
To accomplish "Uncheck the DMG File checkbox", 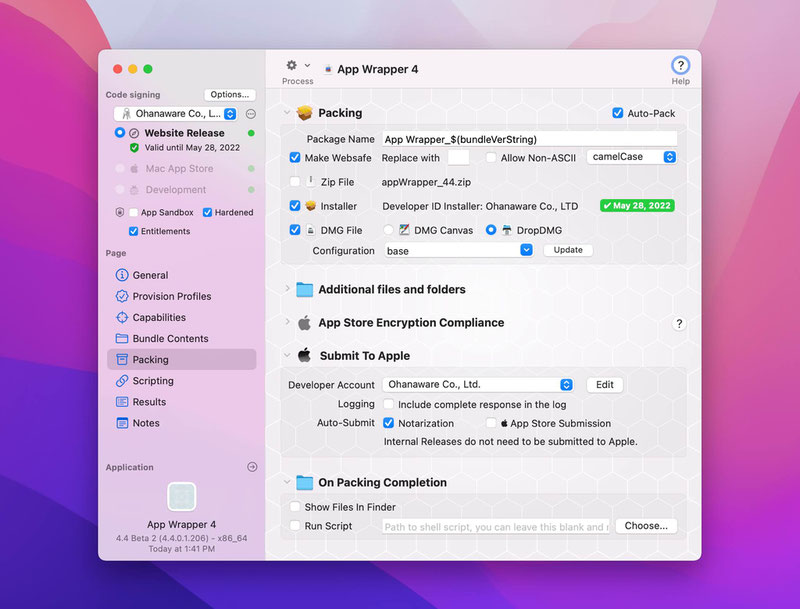I will pos(295,230).
